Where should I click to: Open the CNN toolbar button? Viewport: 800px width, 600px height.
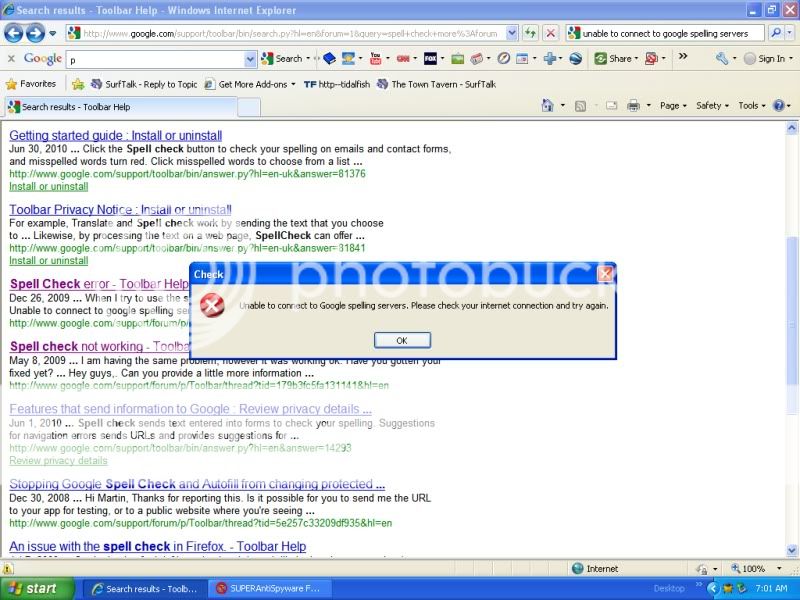pyautogui.click(x=403, y=59)
